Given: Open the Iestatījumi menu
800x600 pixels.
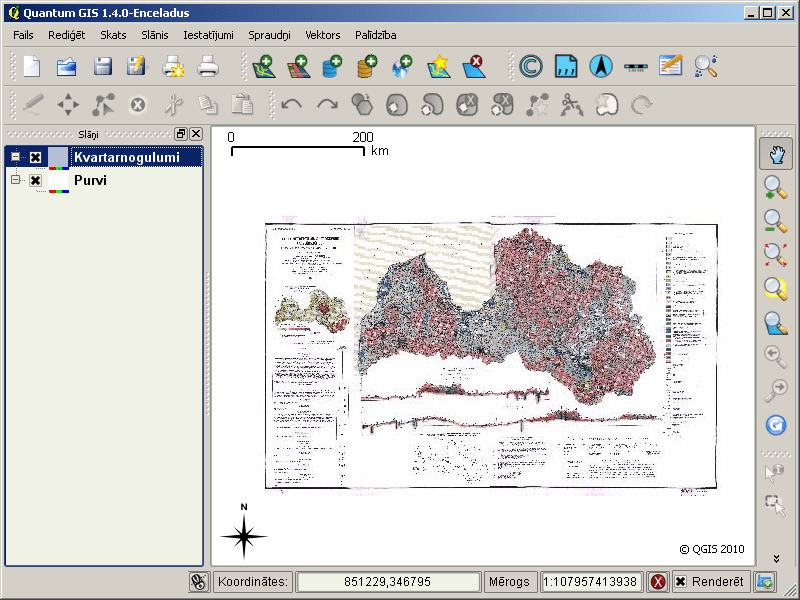Looking at the screenshot, I should 208,35.
